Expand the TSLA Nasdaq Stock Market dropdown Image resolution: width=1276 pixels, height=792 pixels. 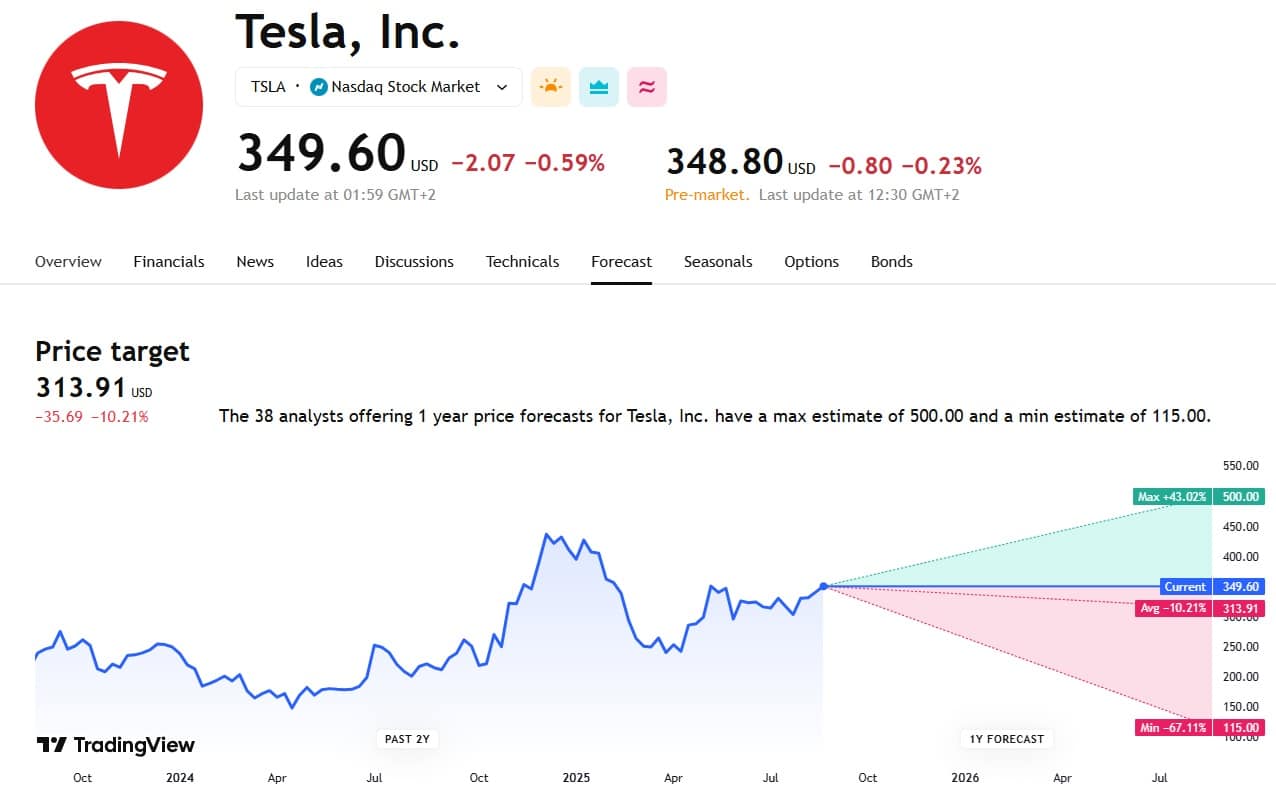pos(501,87)
